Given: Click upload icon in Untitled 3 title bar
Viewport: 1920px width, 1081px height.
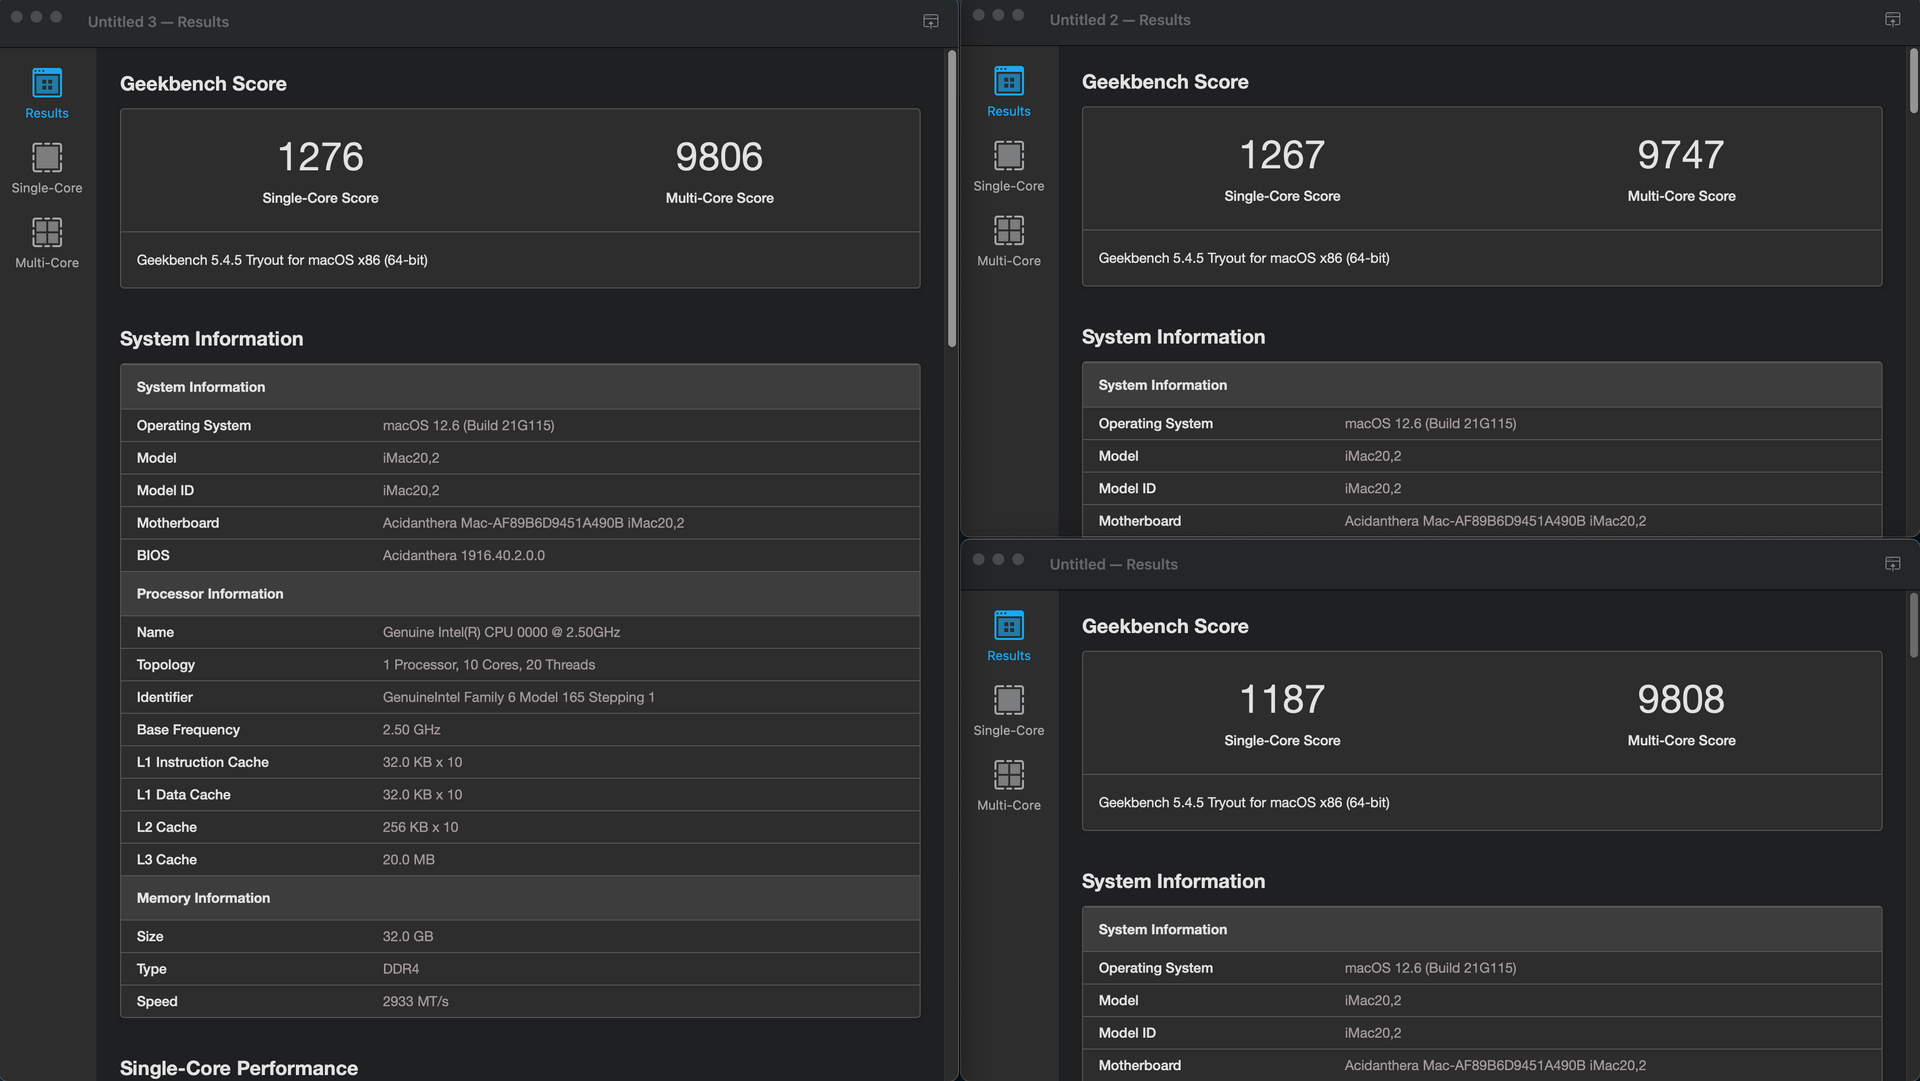Looking at the screenshot, I should click(x=930, y=21).
